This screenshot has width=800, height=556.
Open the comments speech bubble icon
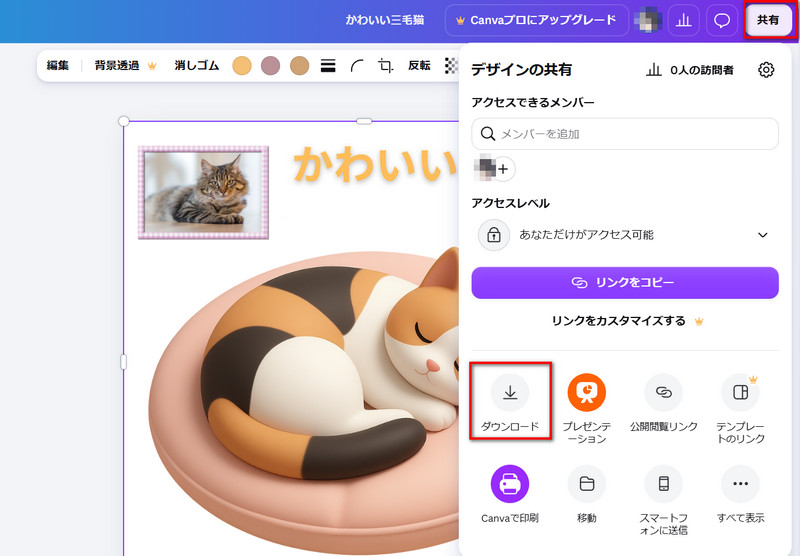click(721, 20)
